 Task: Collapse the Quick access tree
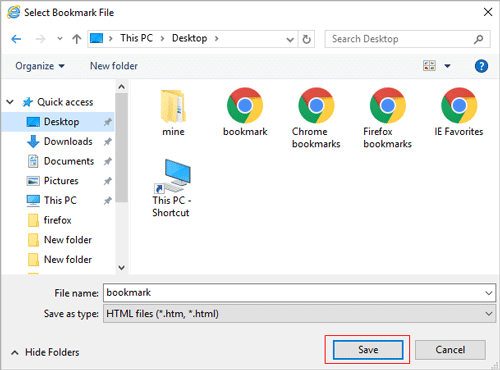10,102
